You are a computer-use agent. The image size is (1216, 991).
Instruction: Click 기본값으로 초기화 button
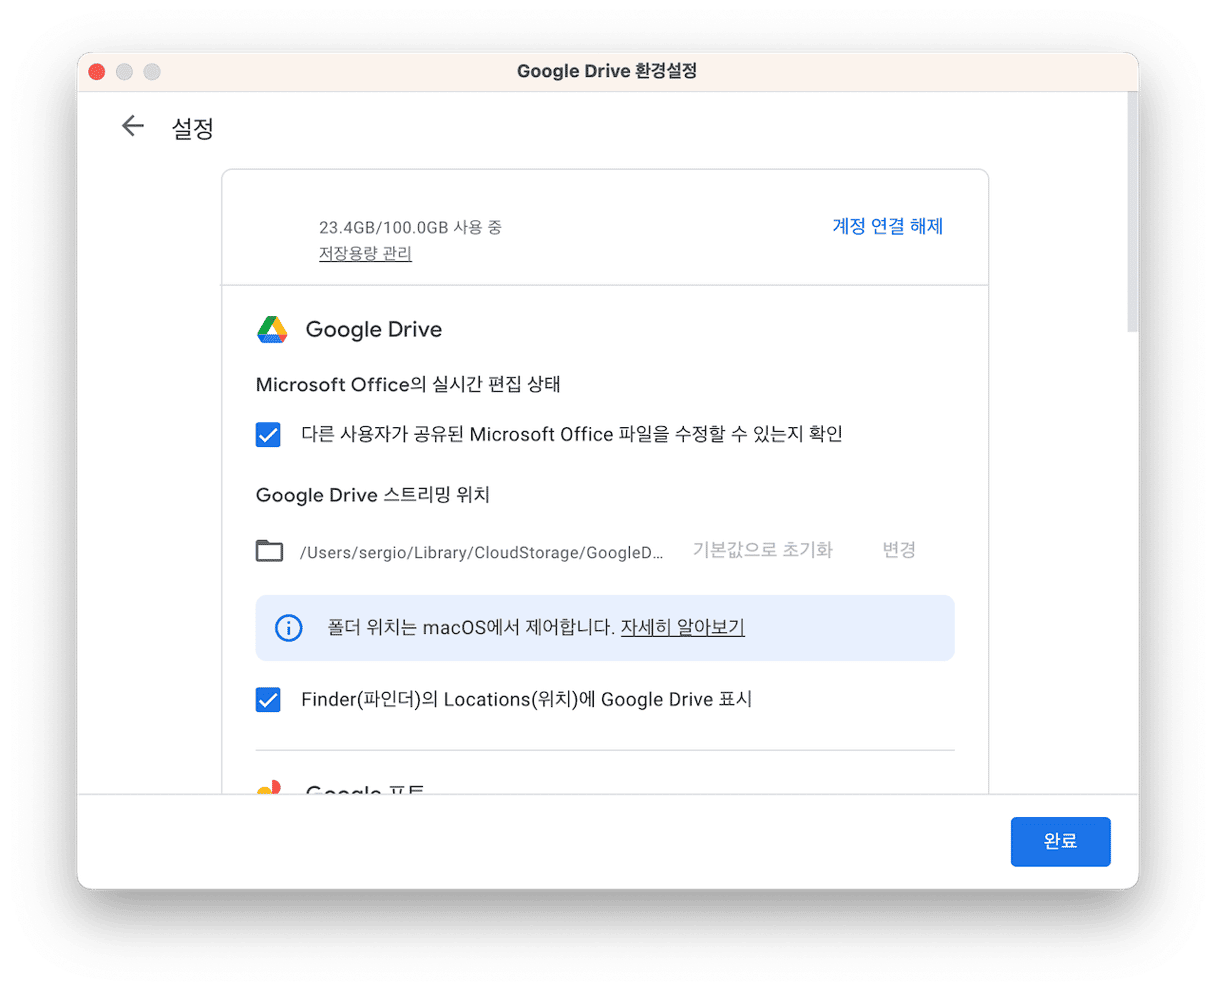pyautogui.click(x=763, y=550)
